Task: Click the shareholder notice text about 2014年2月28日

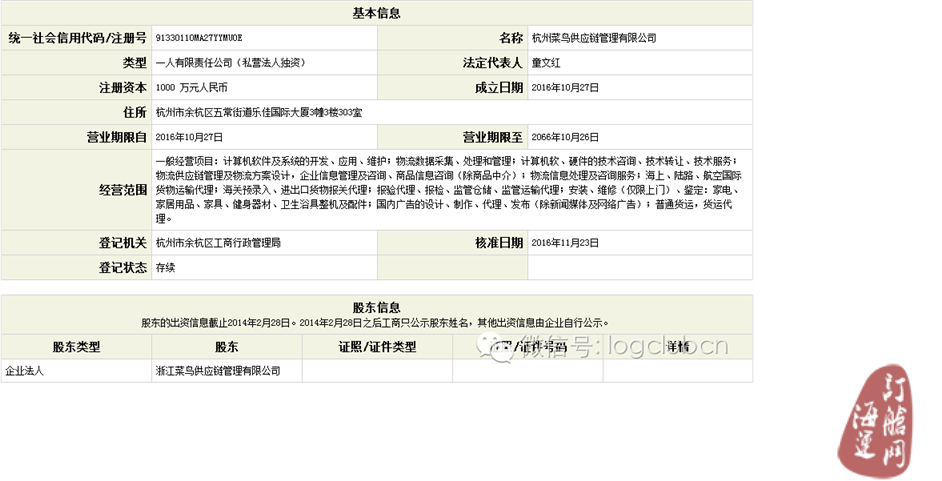Action: click(375, 323)
